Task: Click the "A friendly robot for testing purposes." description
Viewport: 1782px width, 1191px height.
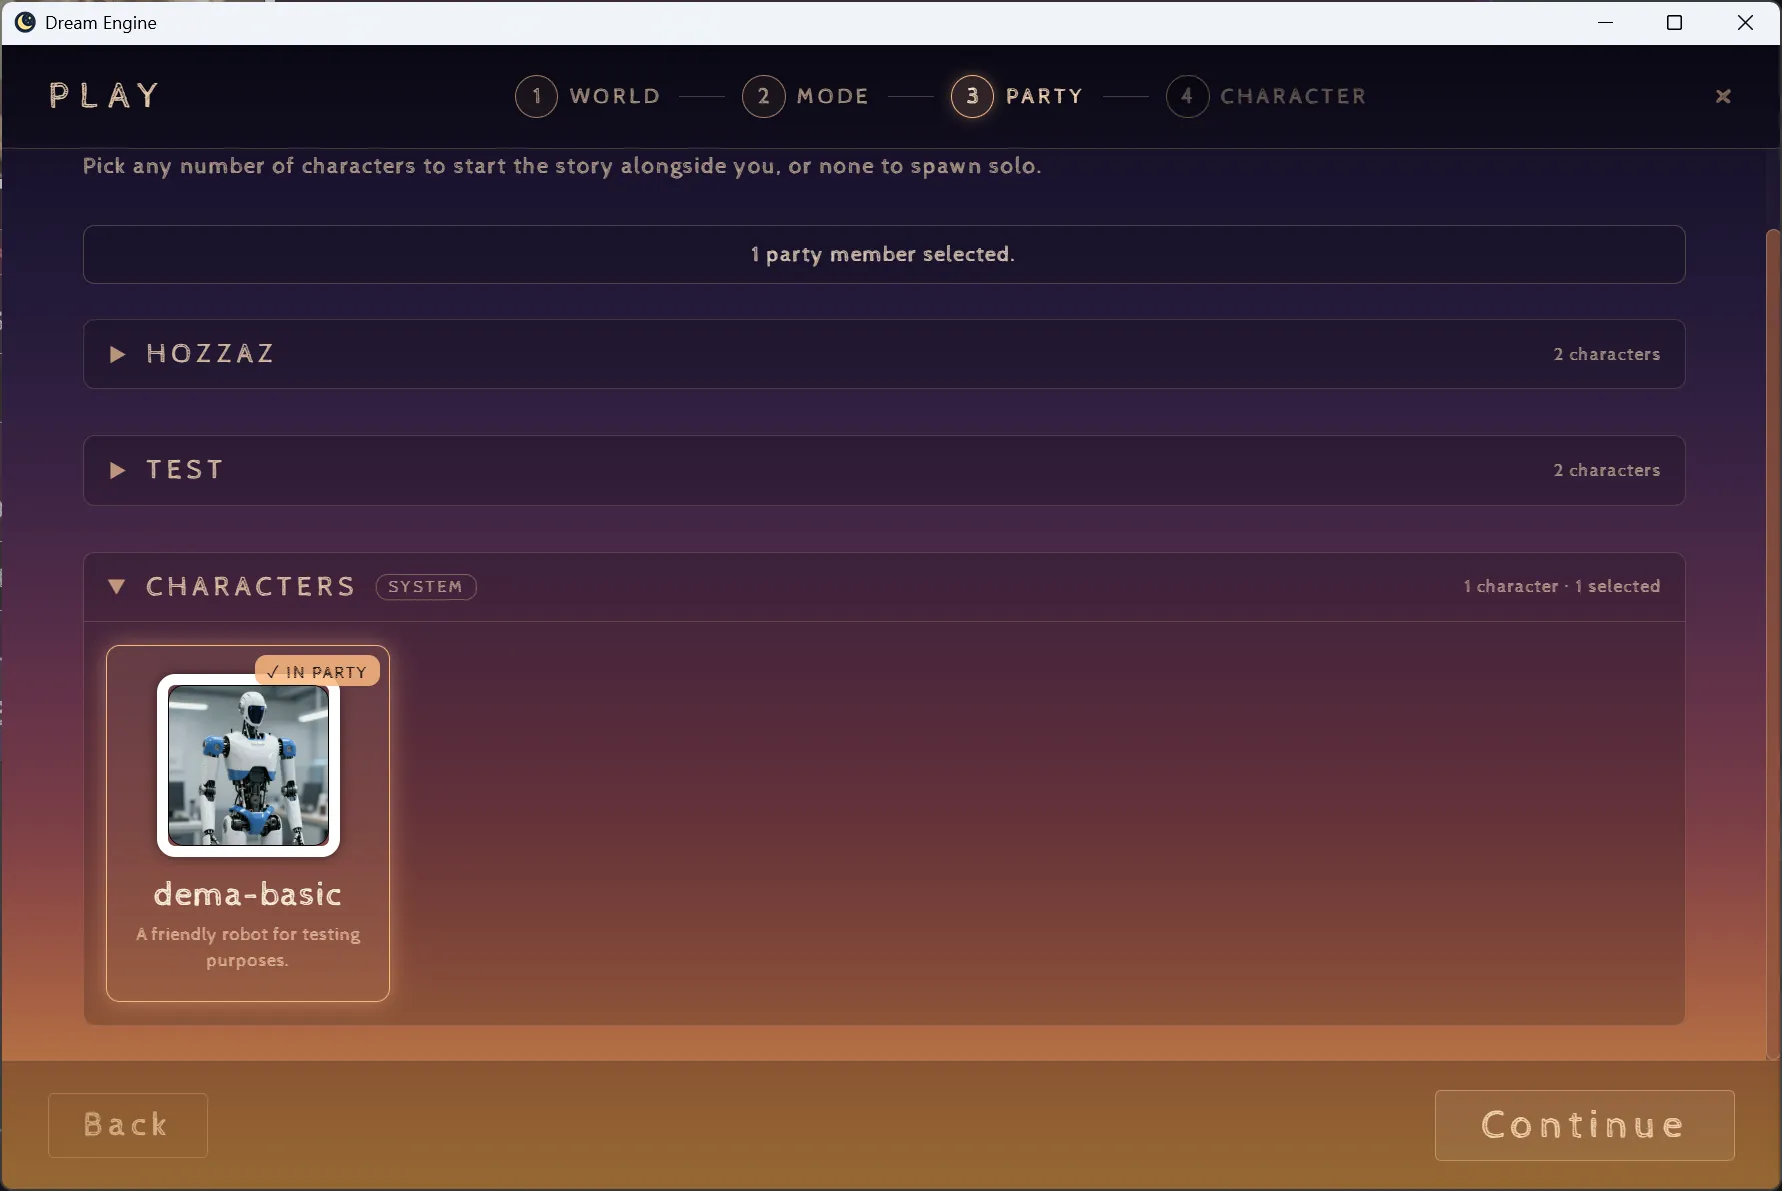Action: [x=248, y=947]
